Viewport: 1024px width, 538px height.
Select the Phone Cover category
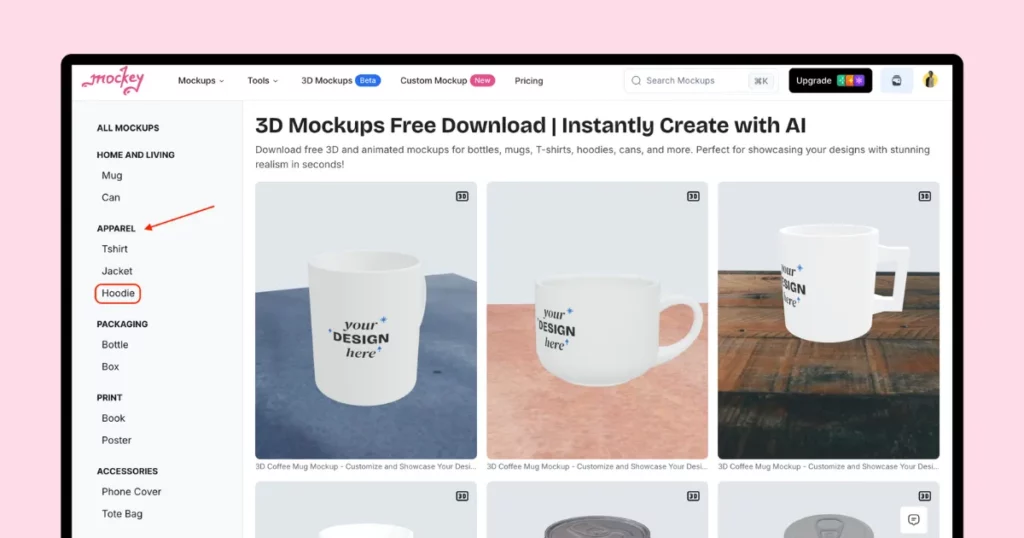131,492
